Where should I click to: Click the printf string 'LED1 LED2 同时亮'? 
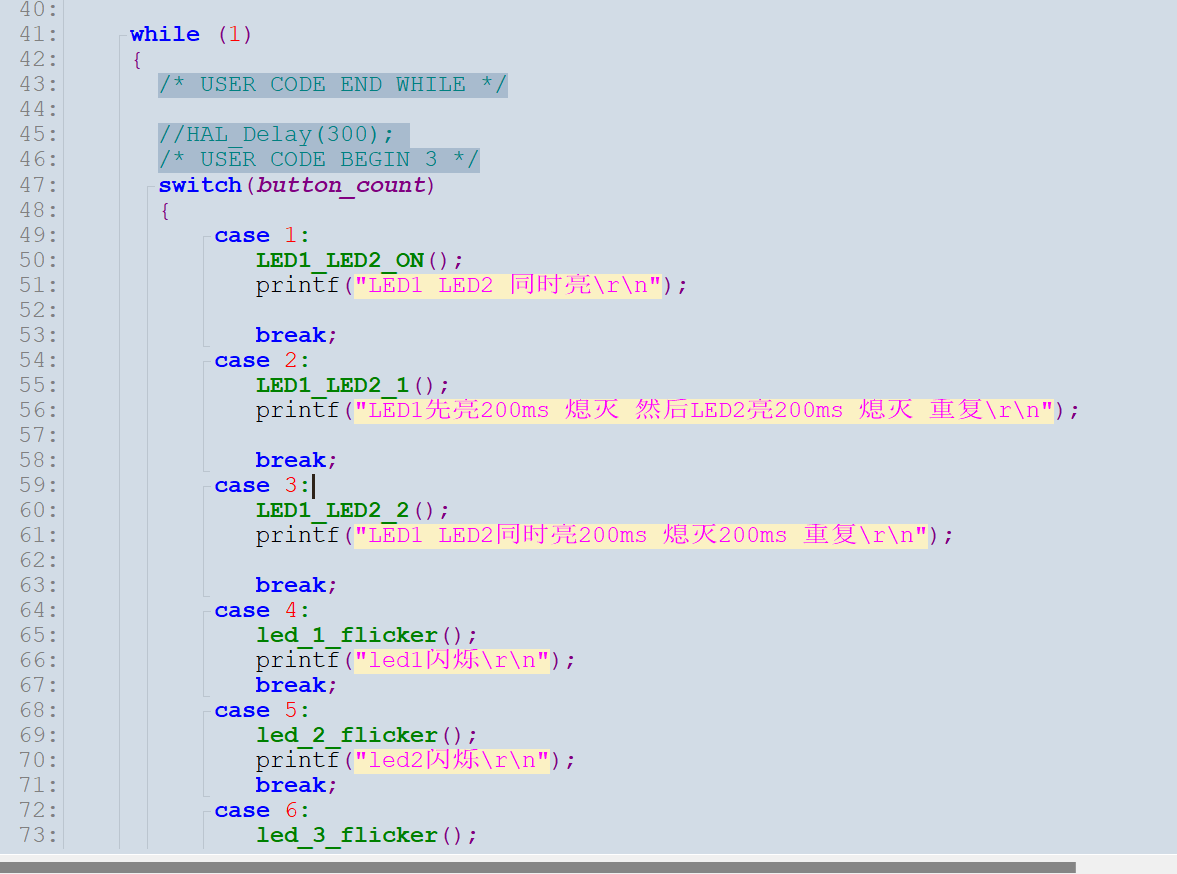click(508, 285)
